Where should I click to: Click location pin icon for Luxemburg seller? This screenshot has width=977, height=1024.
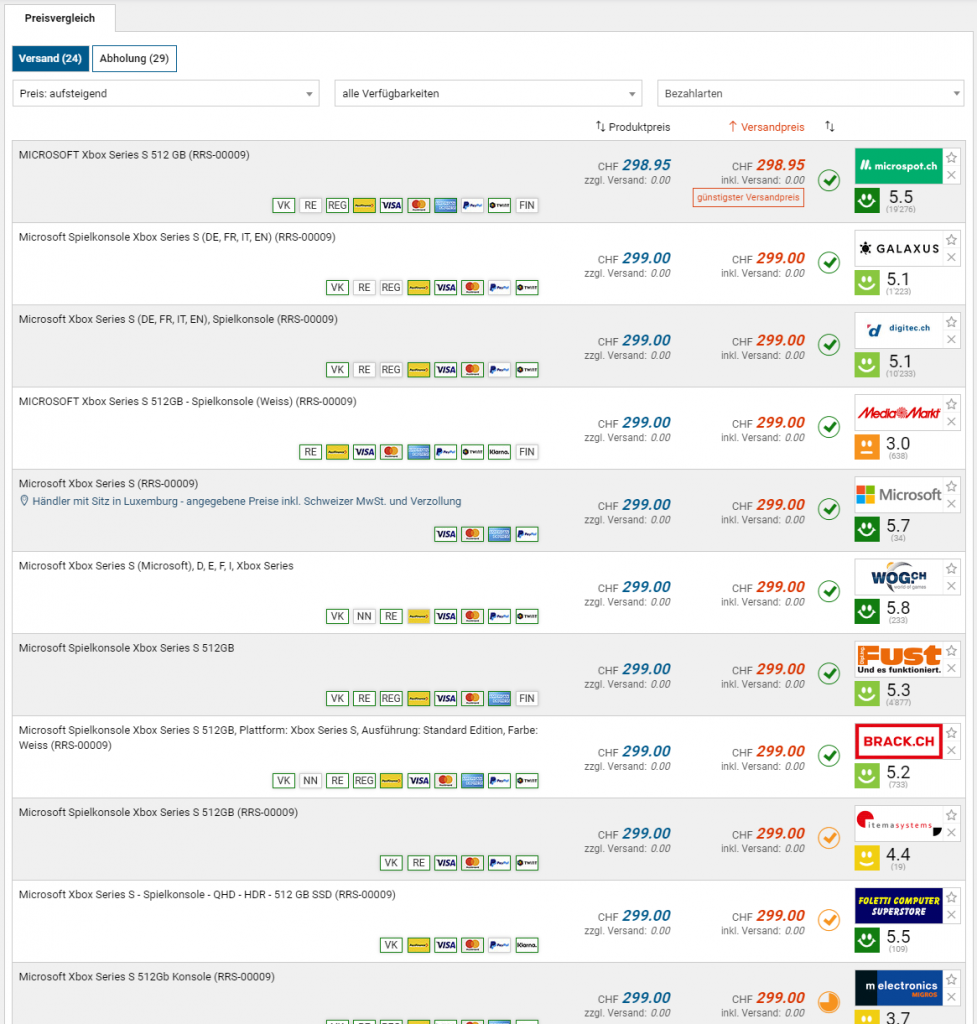[24, 501]
